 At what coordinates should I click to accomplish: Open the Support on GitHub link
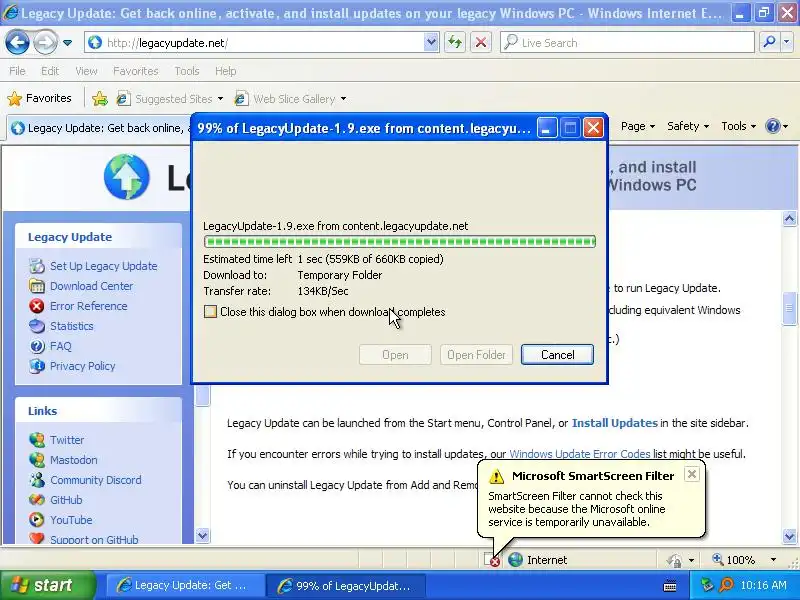(94, 539)
